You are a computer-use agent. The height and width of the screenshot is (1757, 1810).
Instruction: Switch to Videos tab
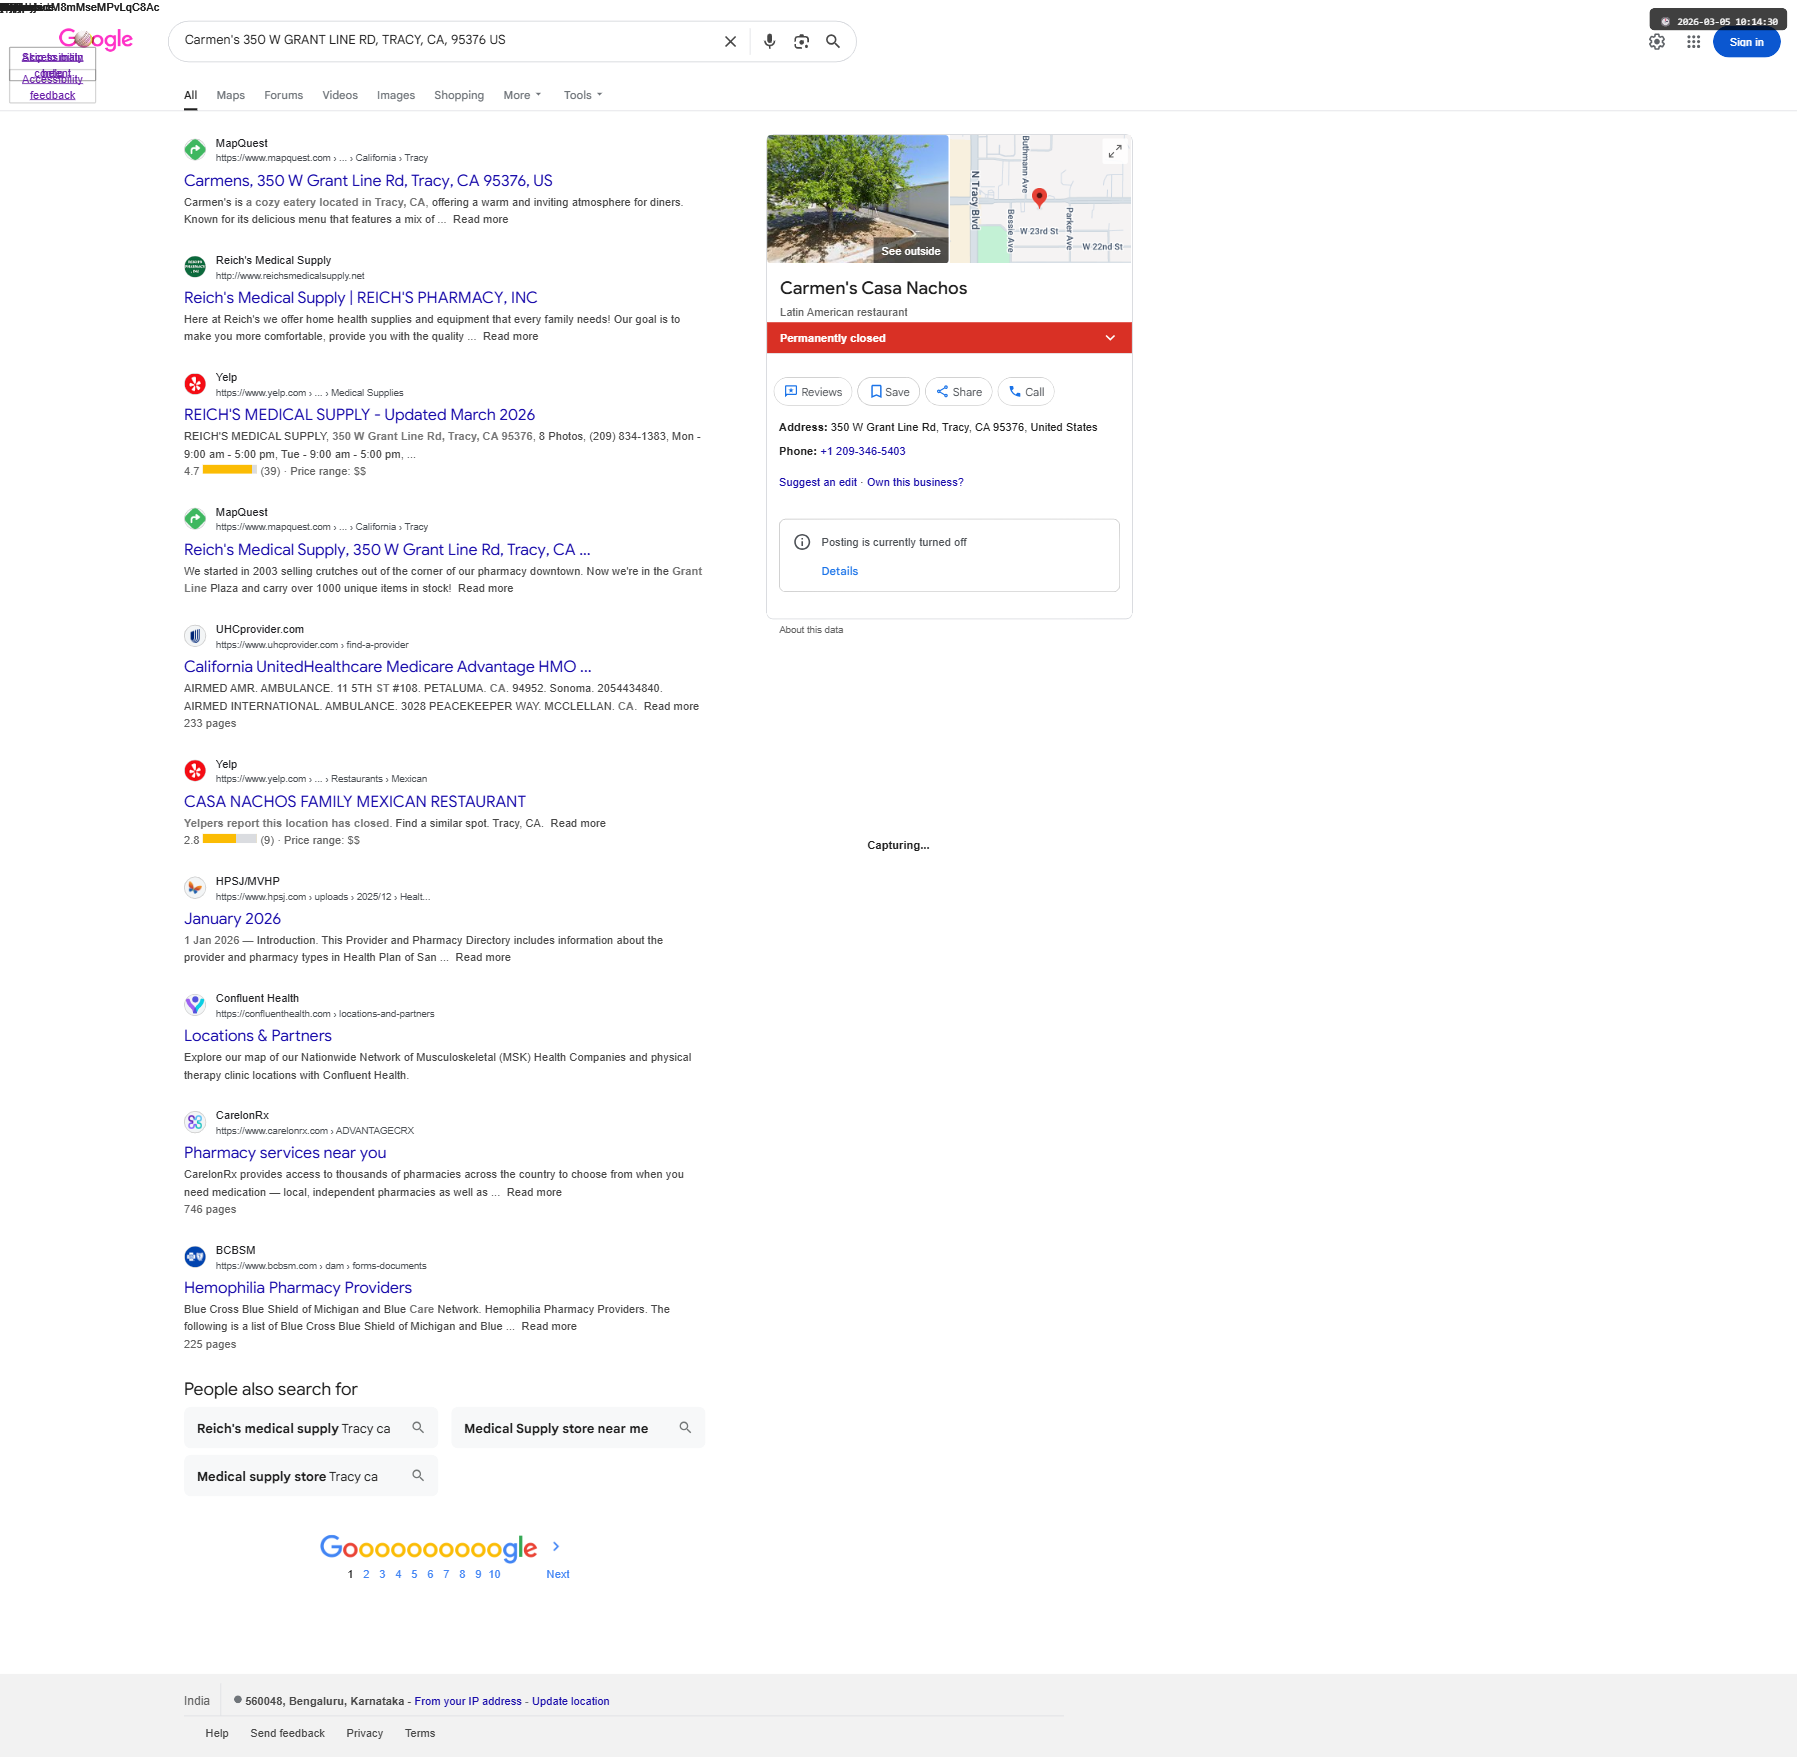pyautogui.click(x=340, y=95)
